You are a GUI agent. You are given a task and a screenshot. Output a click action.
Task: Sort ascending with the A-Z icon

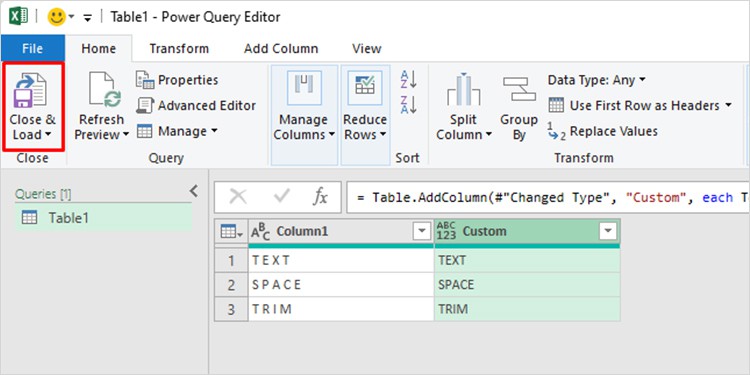click(408, 79)
